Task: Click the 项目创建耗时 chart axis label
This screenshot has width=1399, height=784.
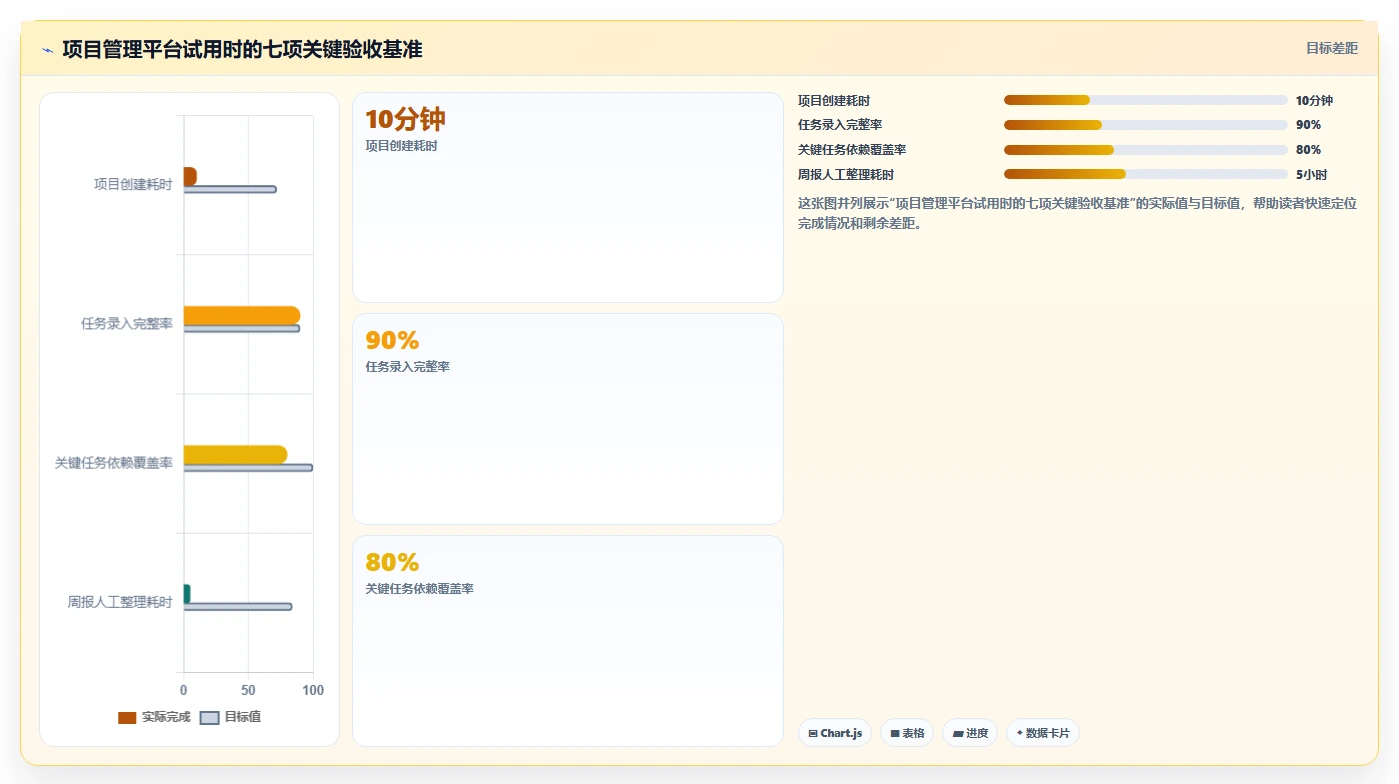Action: 133,185
